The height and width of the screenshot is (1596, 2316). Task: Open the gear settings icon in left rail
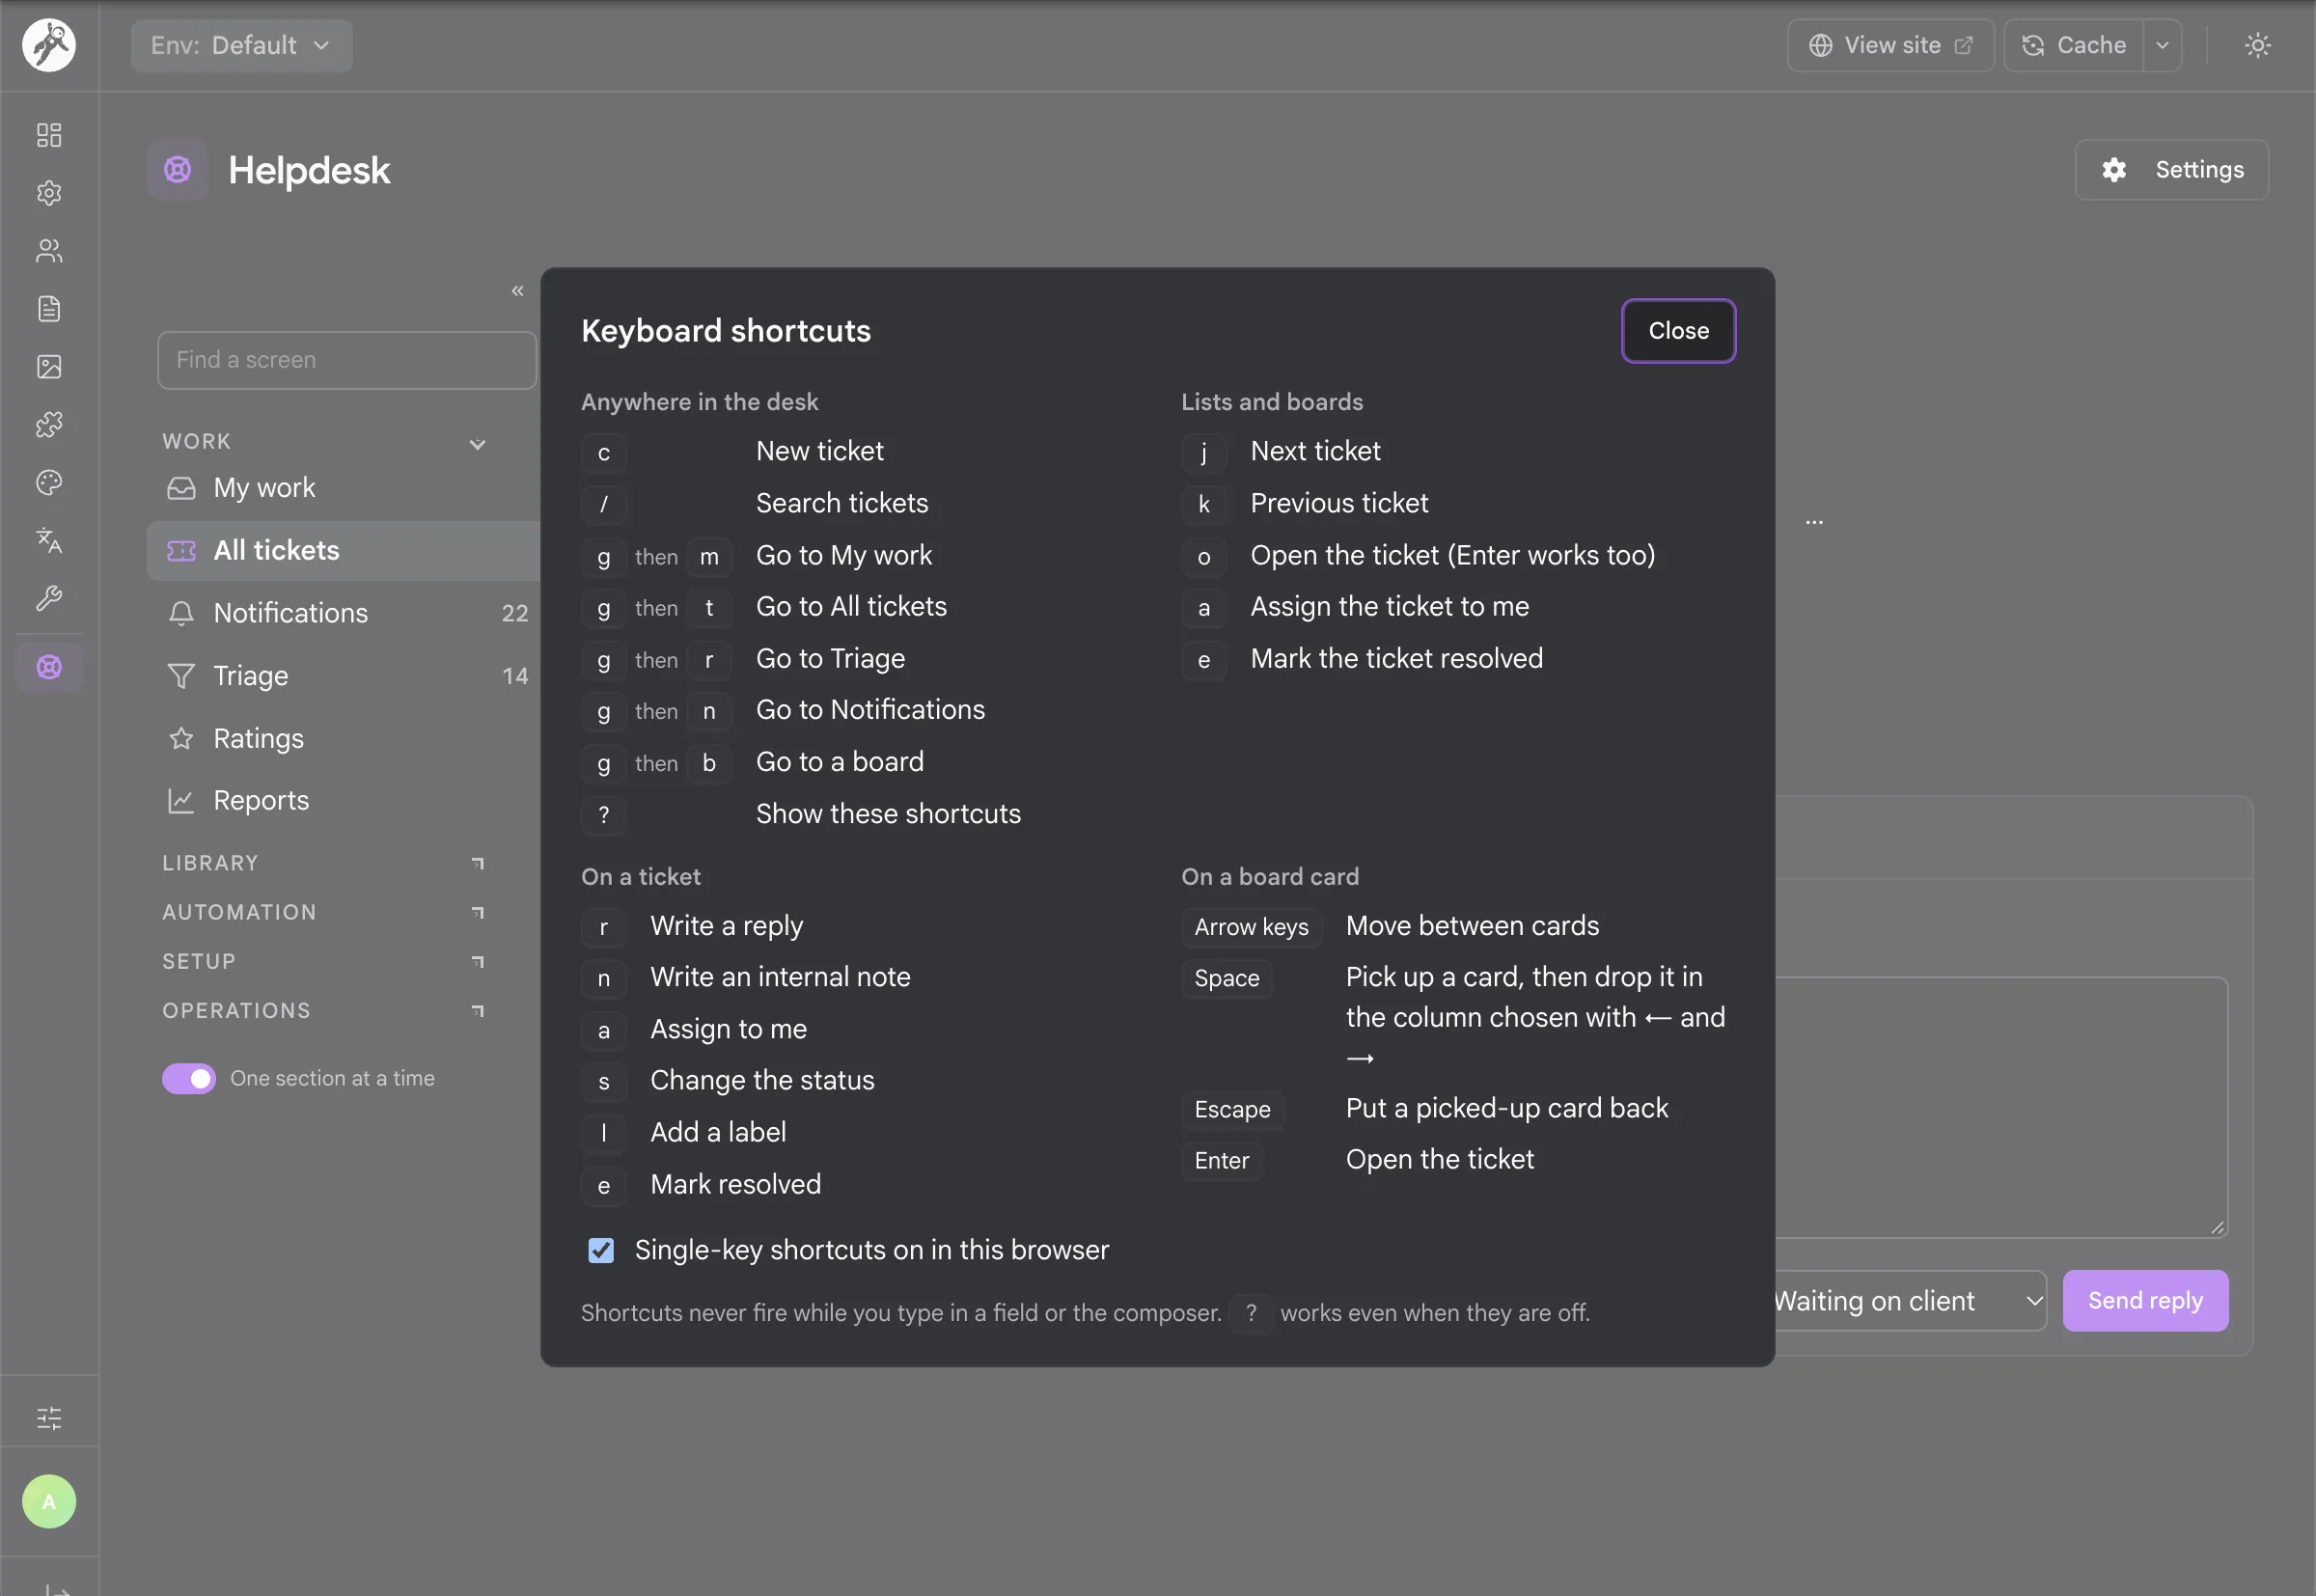coord(49,193)
